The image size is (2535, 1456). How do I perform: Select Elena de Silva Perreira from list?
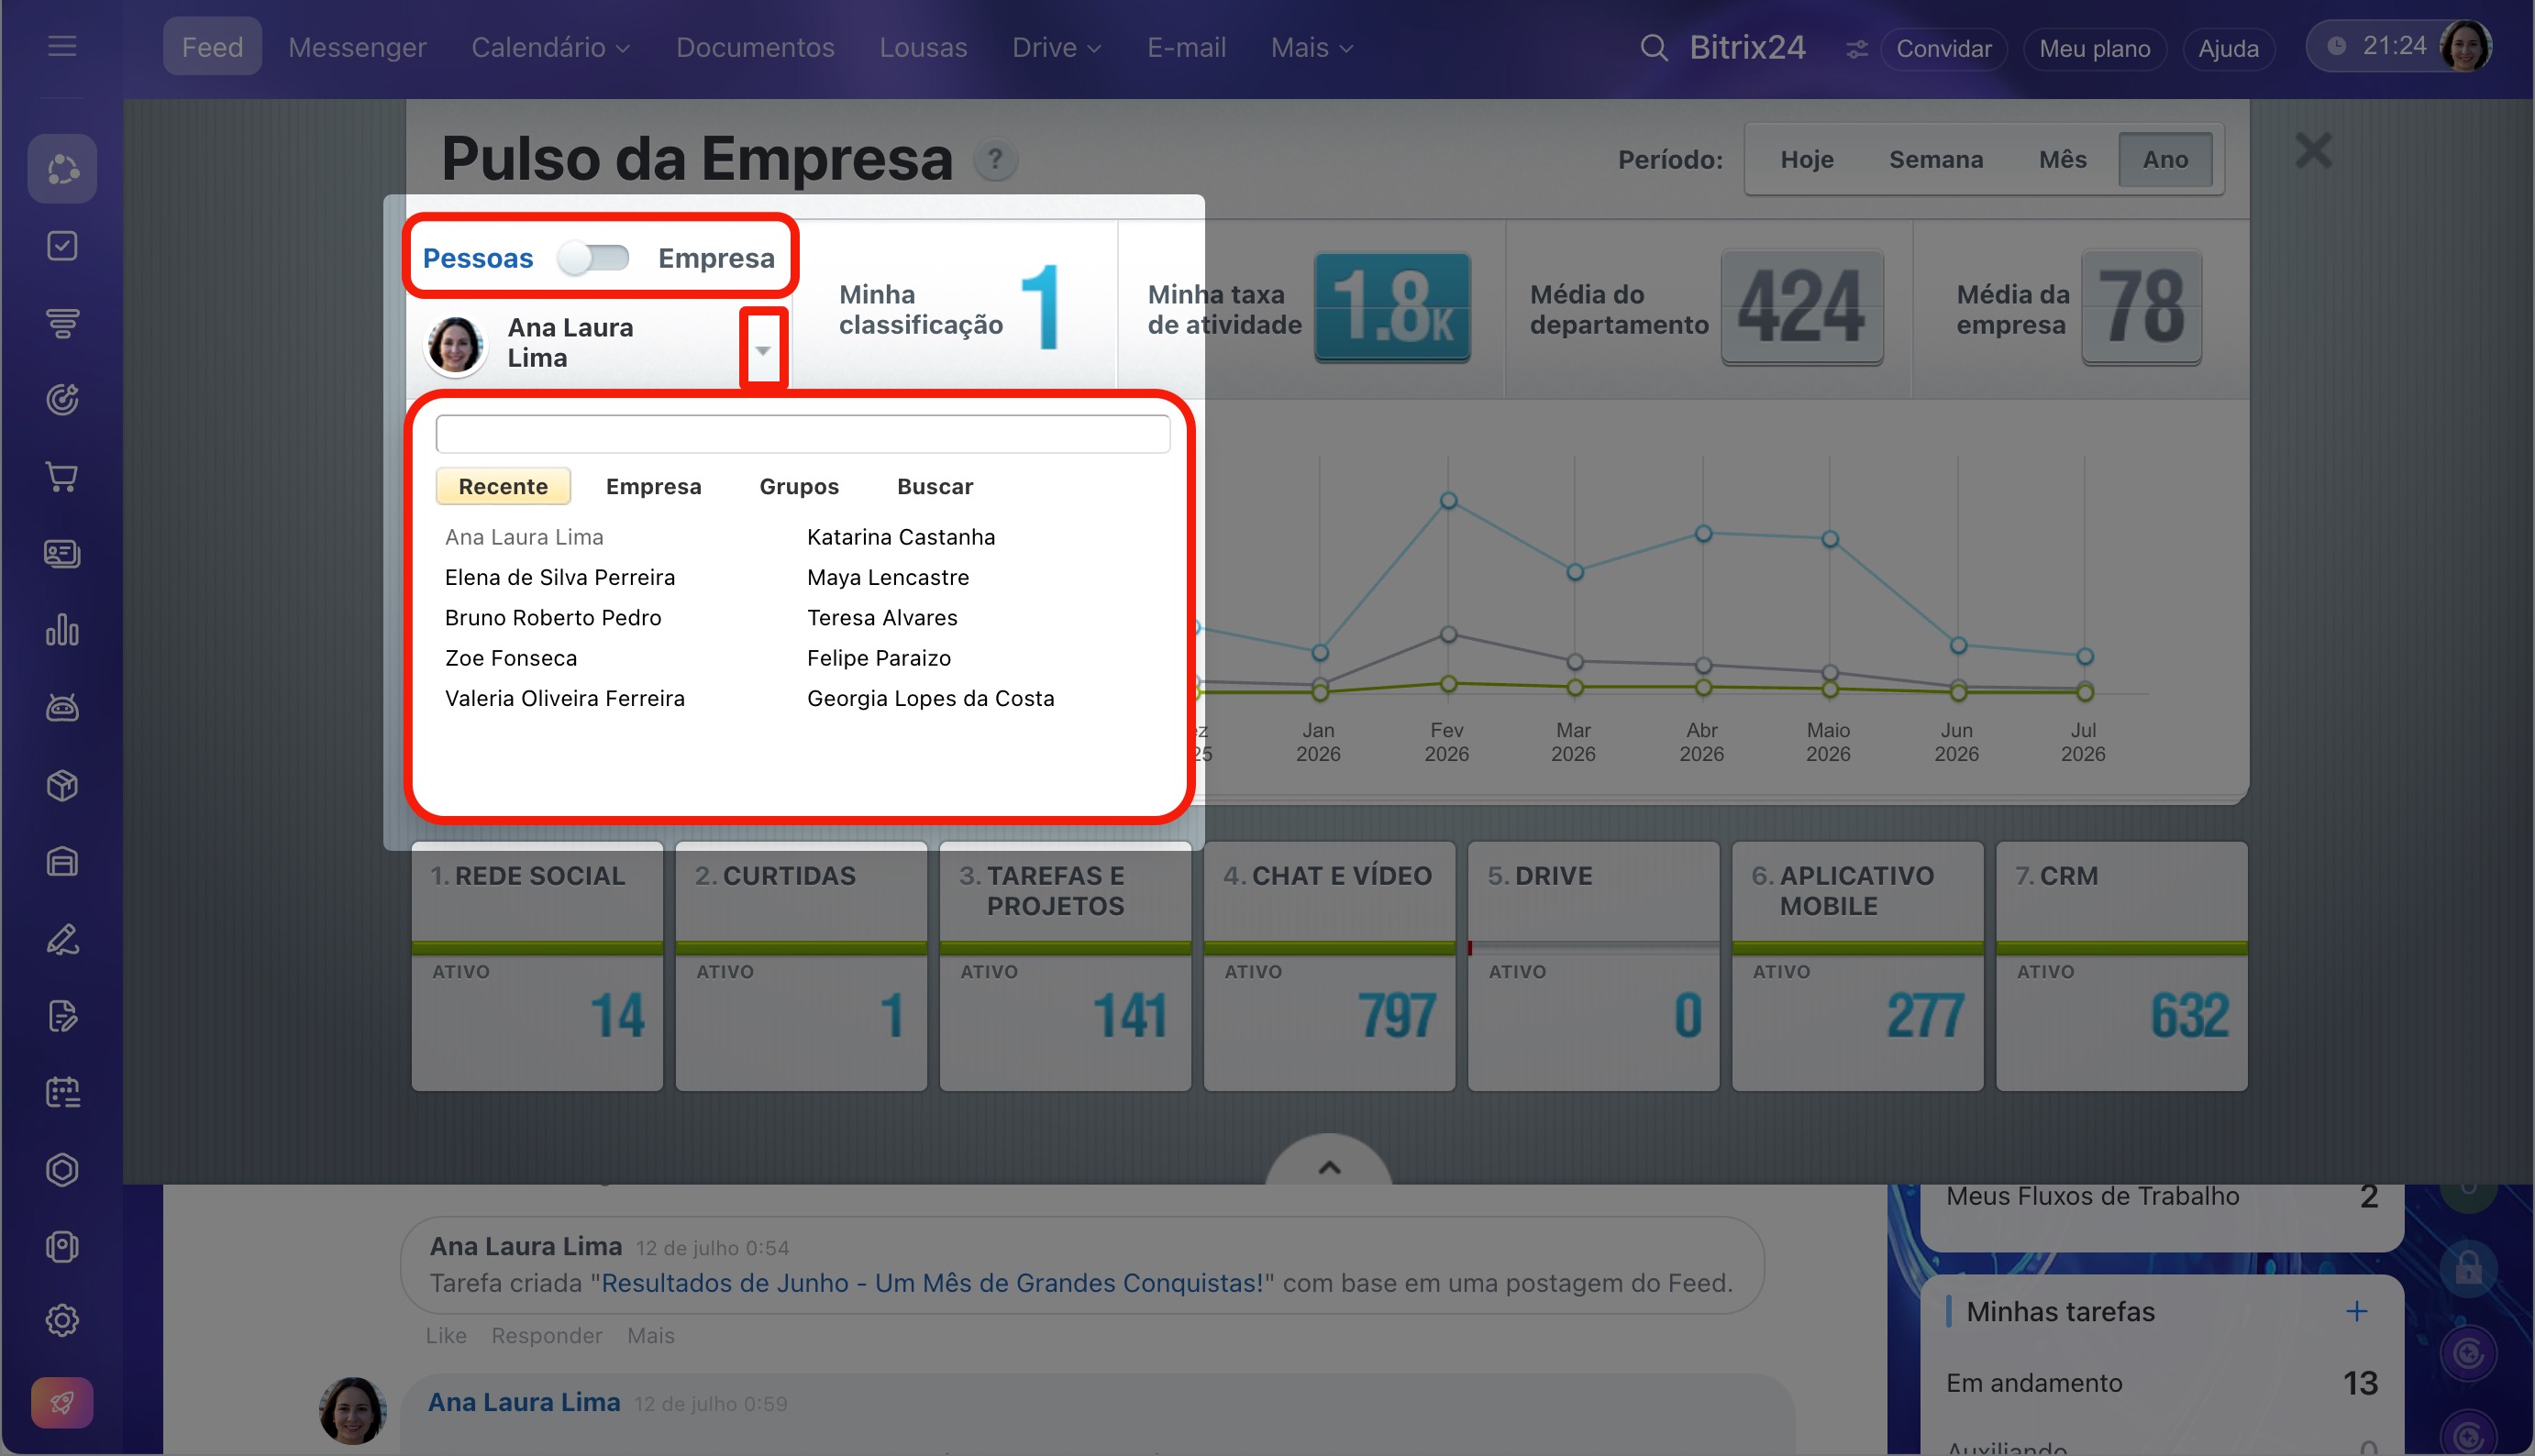coord(560,577)
